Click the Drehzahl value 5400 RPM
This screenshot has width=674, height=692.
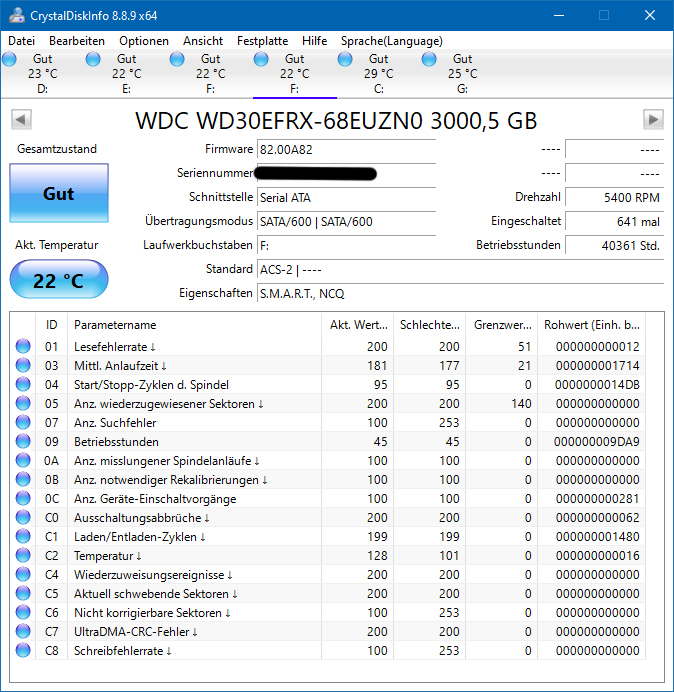614,197
